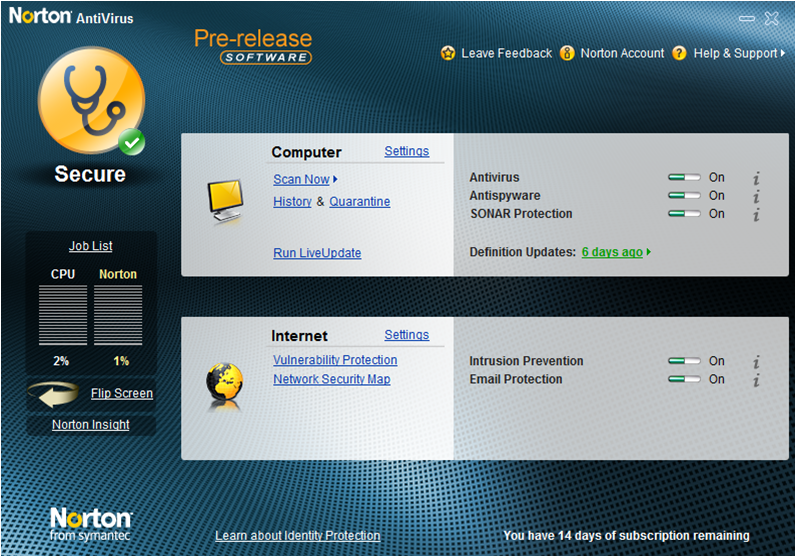The width and height of the screenshot is (796, 557).
Task: Click the Norton usage meter
Action: point(118,315)
